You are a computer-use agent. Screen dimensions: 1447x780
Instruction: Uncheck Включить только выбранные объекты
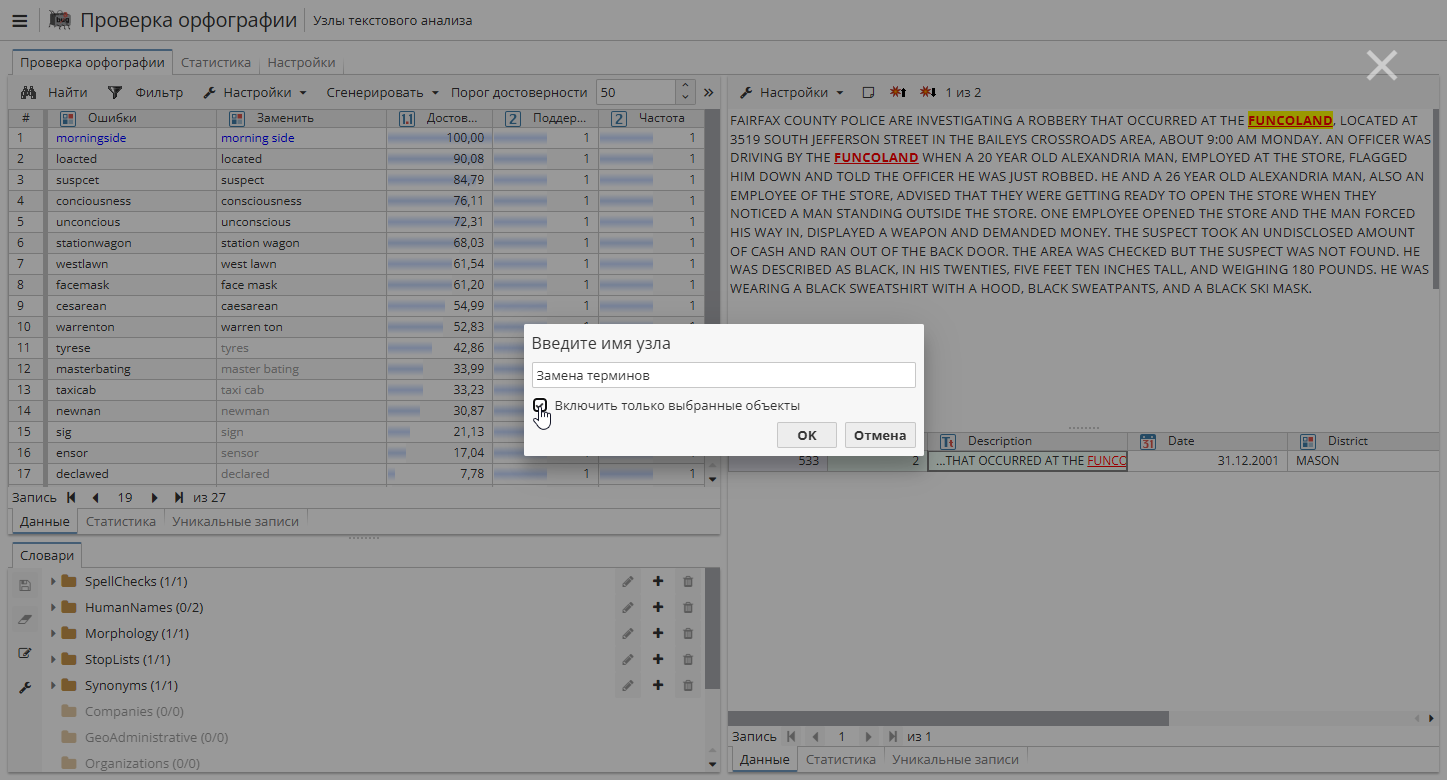(540, 405)
